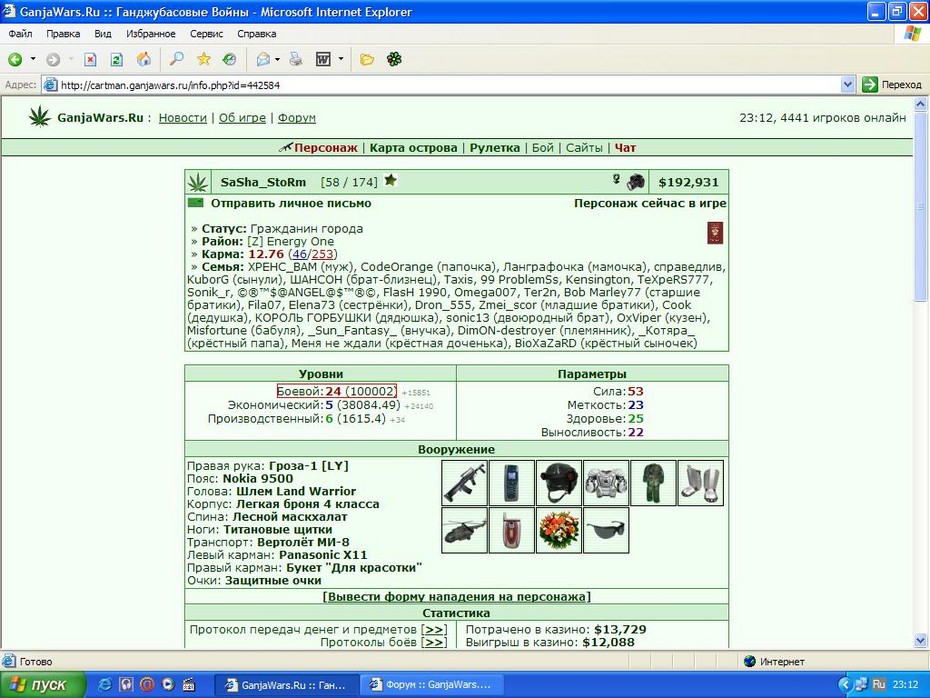Click the Back arrow in IE toolbar
Viewport: 930px width, 698px height.
(15, 59)
